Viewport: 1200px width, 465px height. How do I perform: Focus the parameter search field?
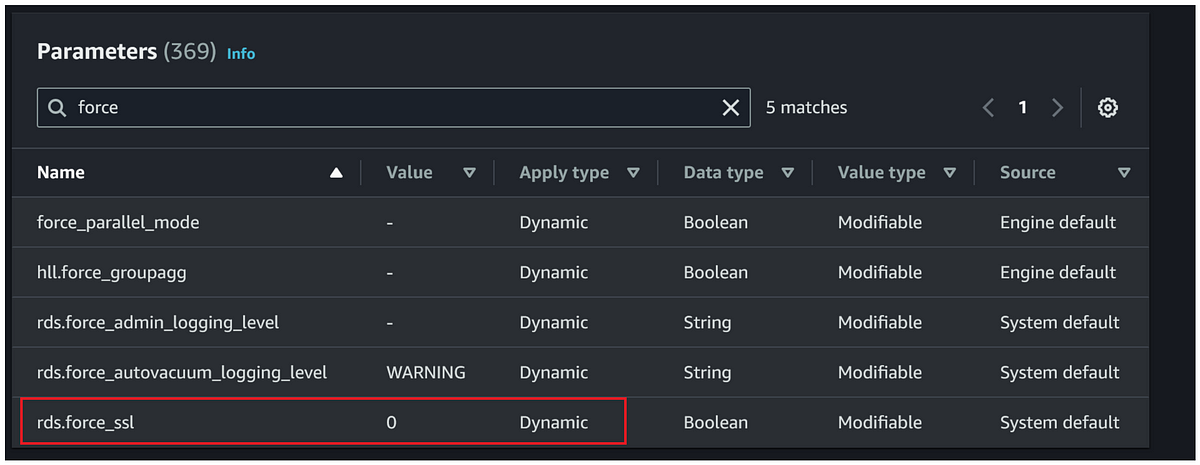coord(394,107)
